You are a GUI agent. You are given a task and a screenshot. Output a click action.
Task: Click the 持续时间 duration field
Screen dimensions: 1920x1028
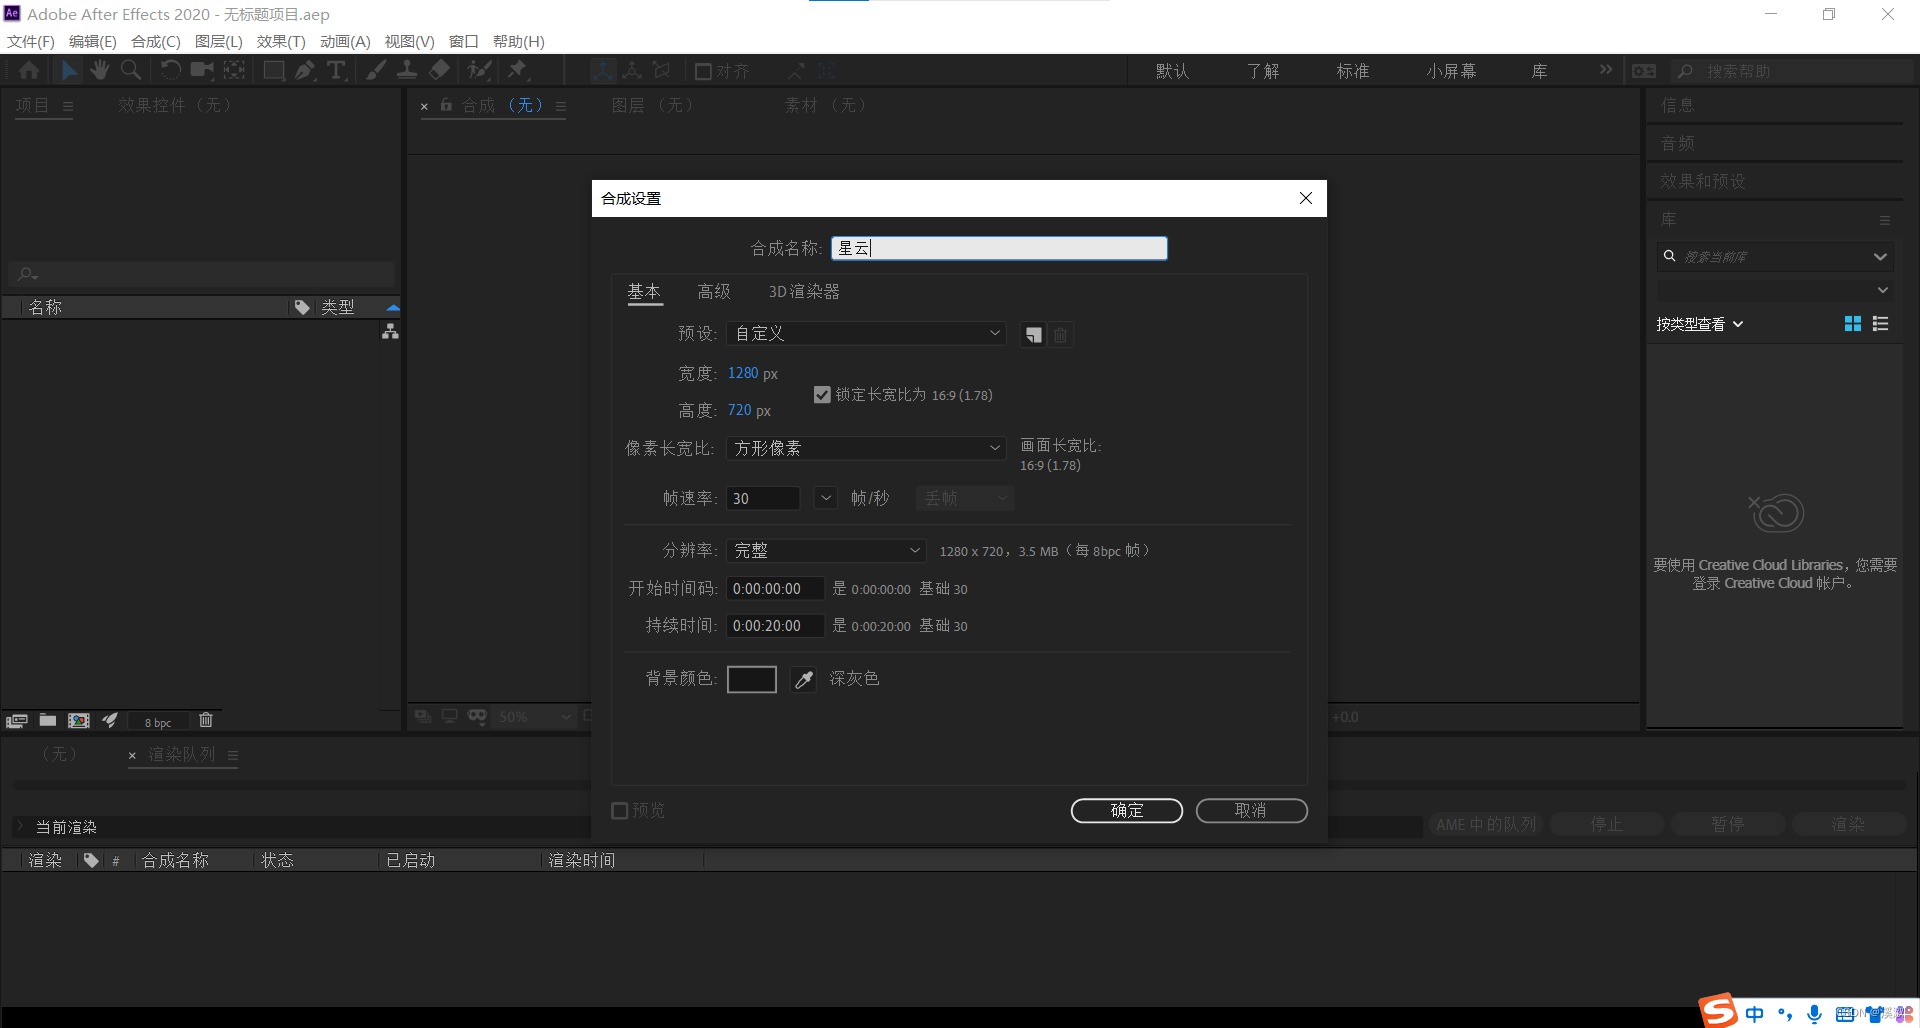(775, 626)
